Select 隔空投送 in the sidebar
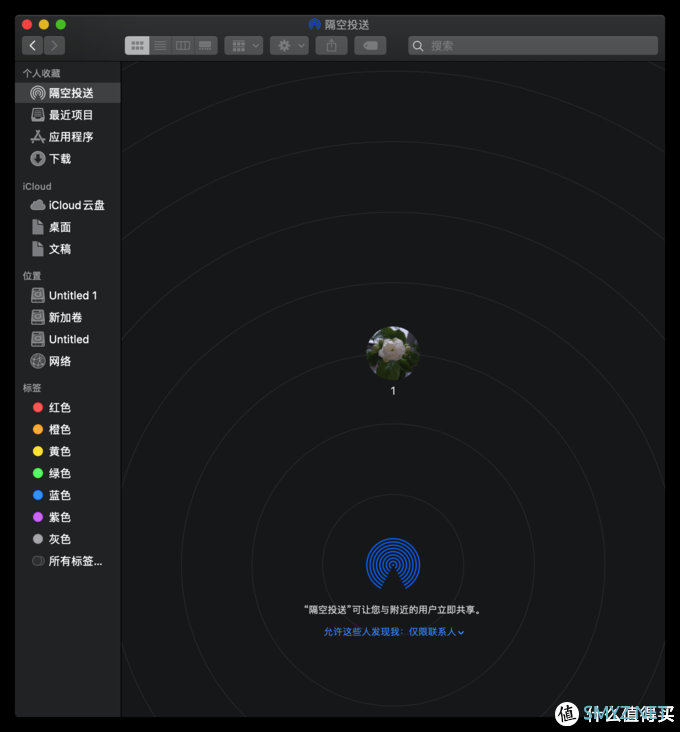This screenshot has height=732, width=680. coord(68,93)
